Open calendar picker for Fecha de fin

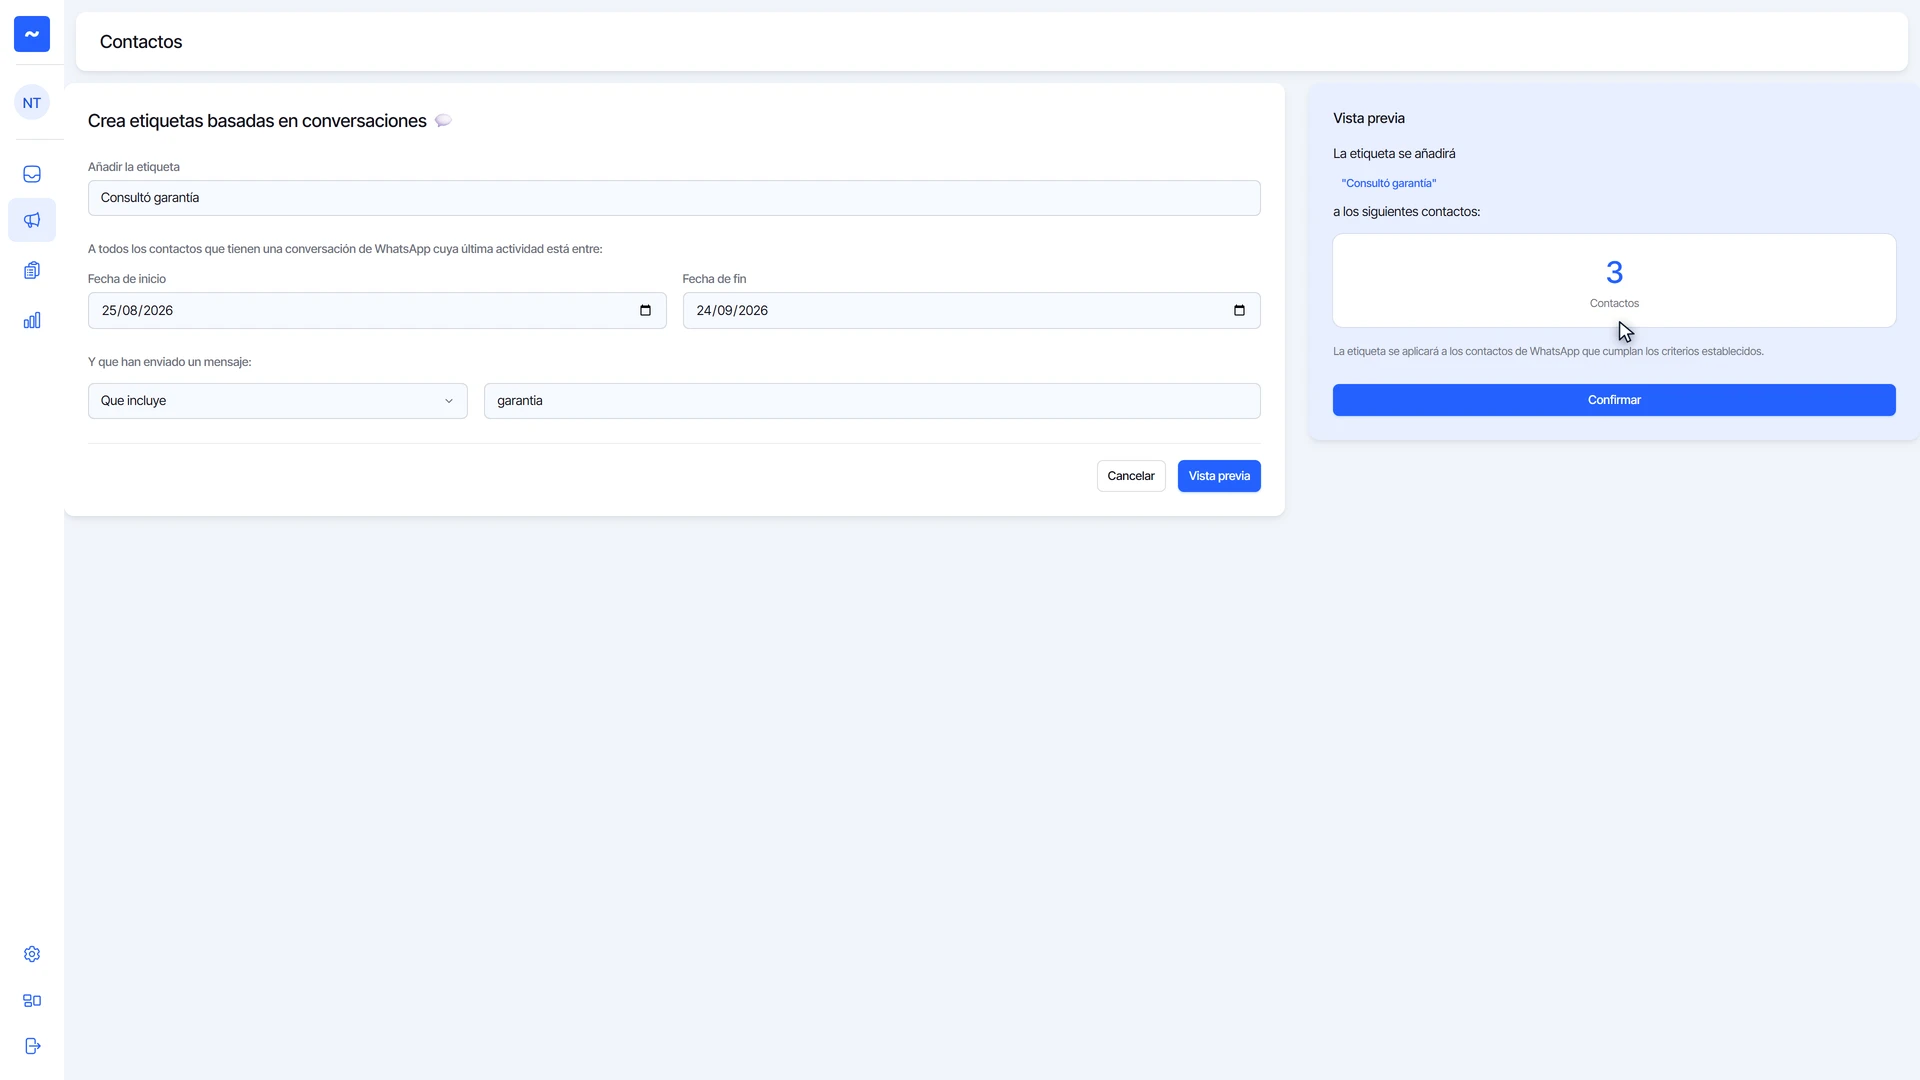(1239, 310)
